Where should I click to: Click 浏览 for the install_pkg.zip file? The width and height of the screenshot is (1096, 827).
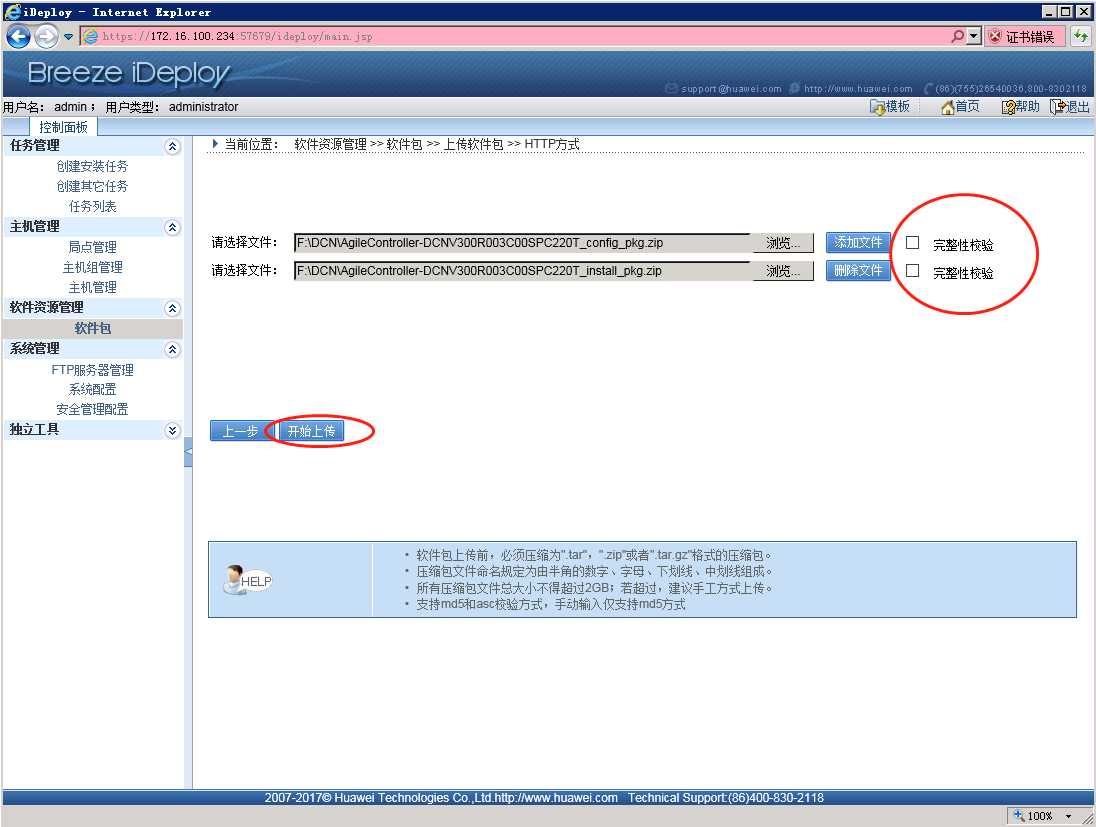pos(783,271)
